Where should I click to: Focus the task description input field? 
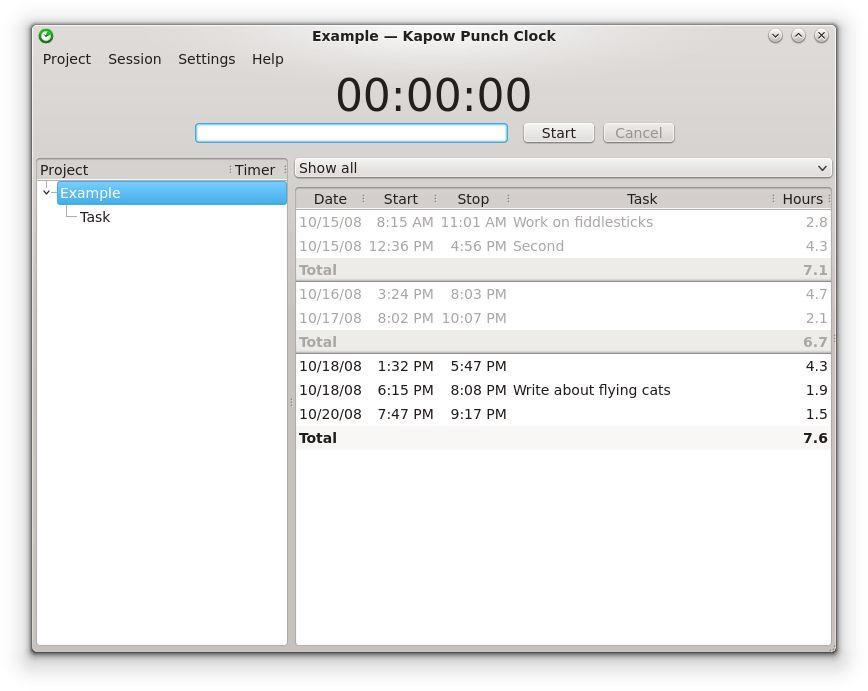[351, 133]
